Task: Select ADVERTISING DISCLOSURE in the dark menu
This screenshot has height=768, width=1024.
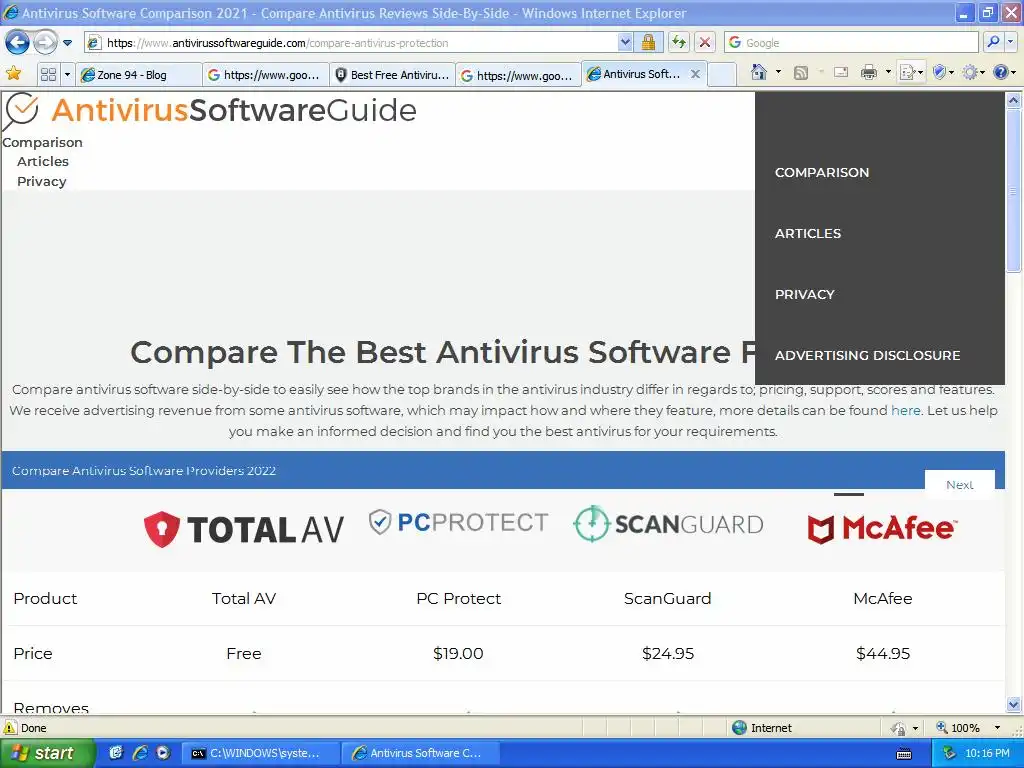Action: pos(867,355)
